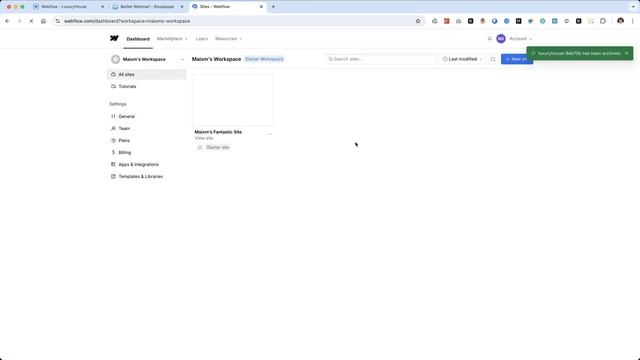Stop loading the page

pyautogui.click(x=31, y=21)
